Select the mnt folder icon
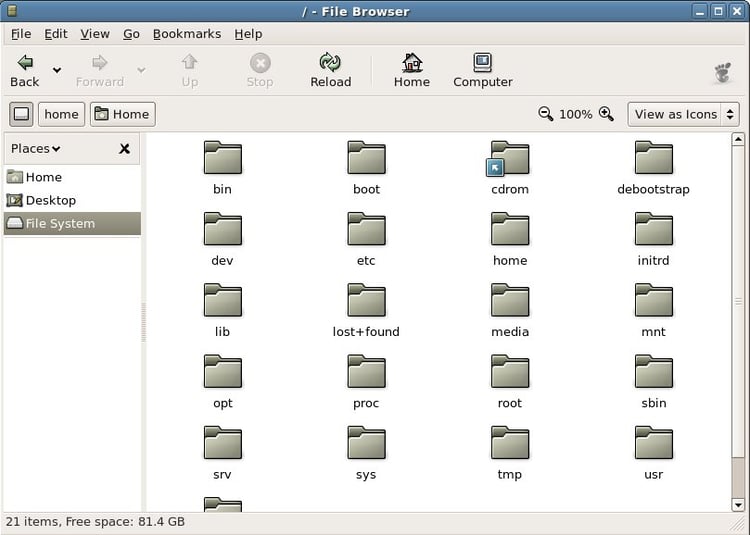 [653, 300]
